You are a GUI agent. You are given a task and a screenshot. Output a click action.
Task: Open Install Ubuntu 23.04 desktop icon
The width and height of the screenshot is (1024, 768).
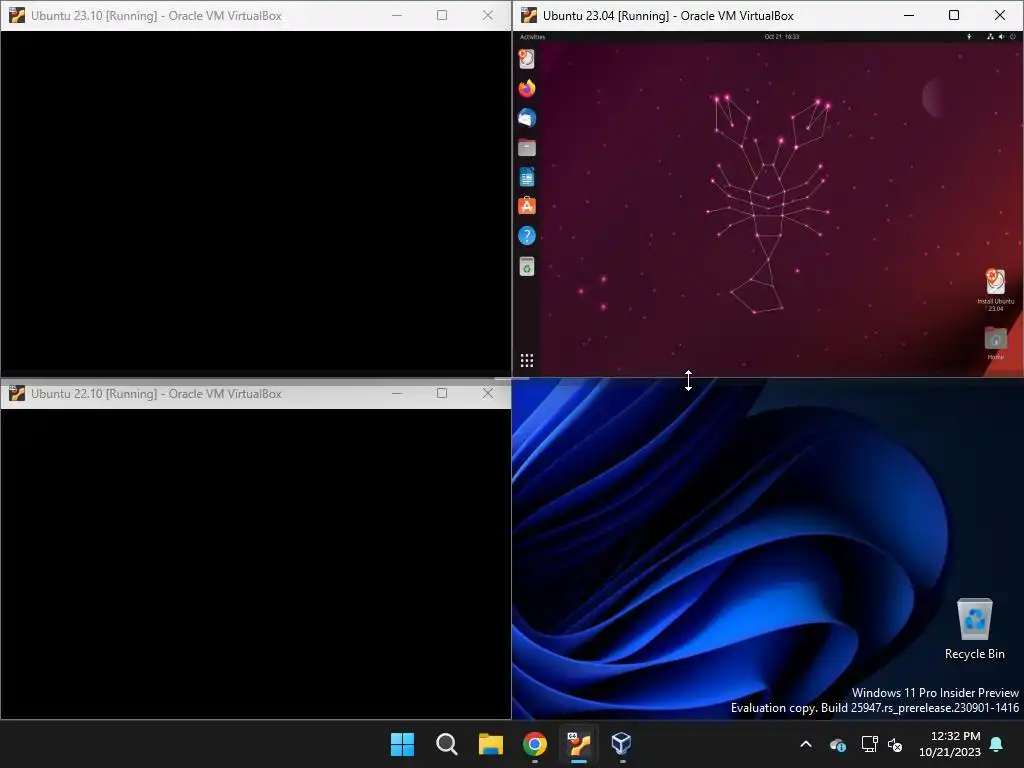click(x=995, y=289)
